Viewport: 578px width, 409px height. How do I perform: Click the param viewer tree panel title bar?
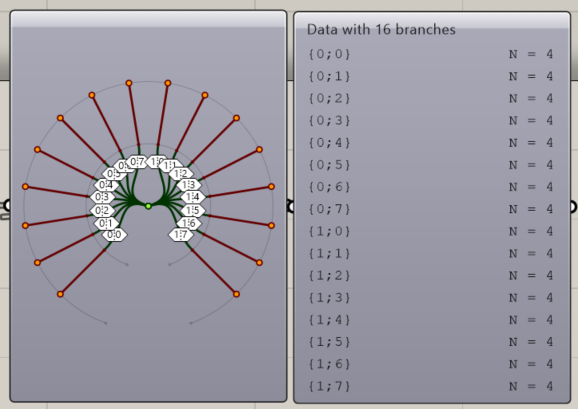(148, 19)
